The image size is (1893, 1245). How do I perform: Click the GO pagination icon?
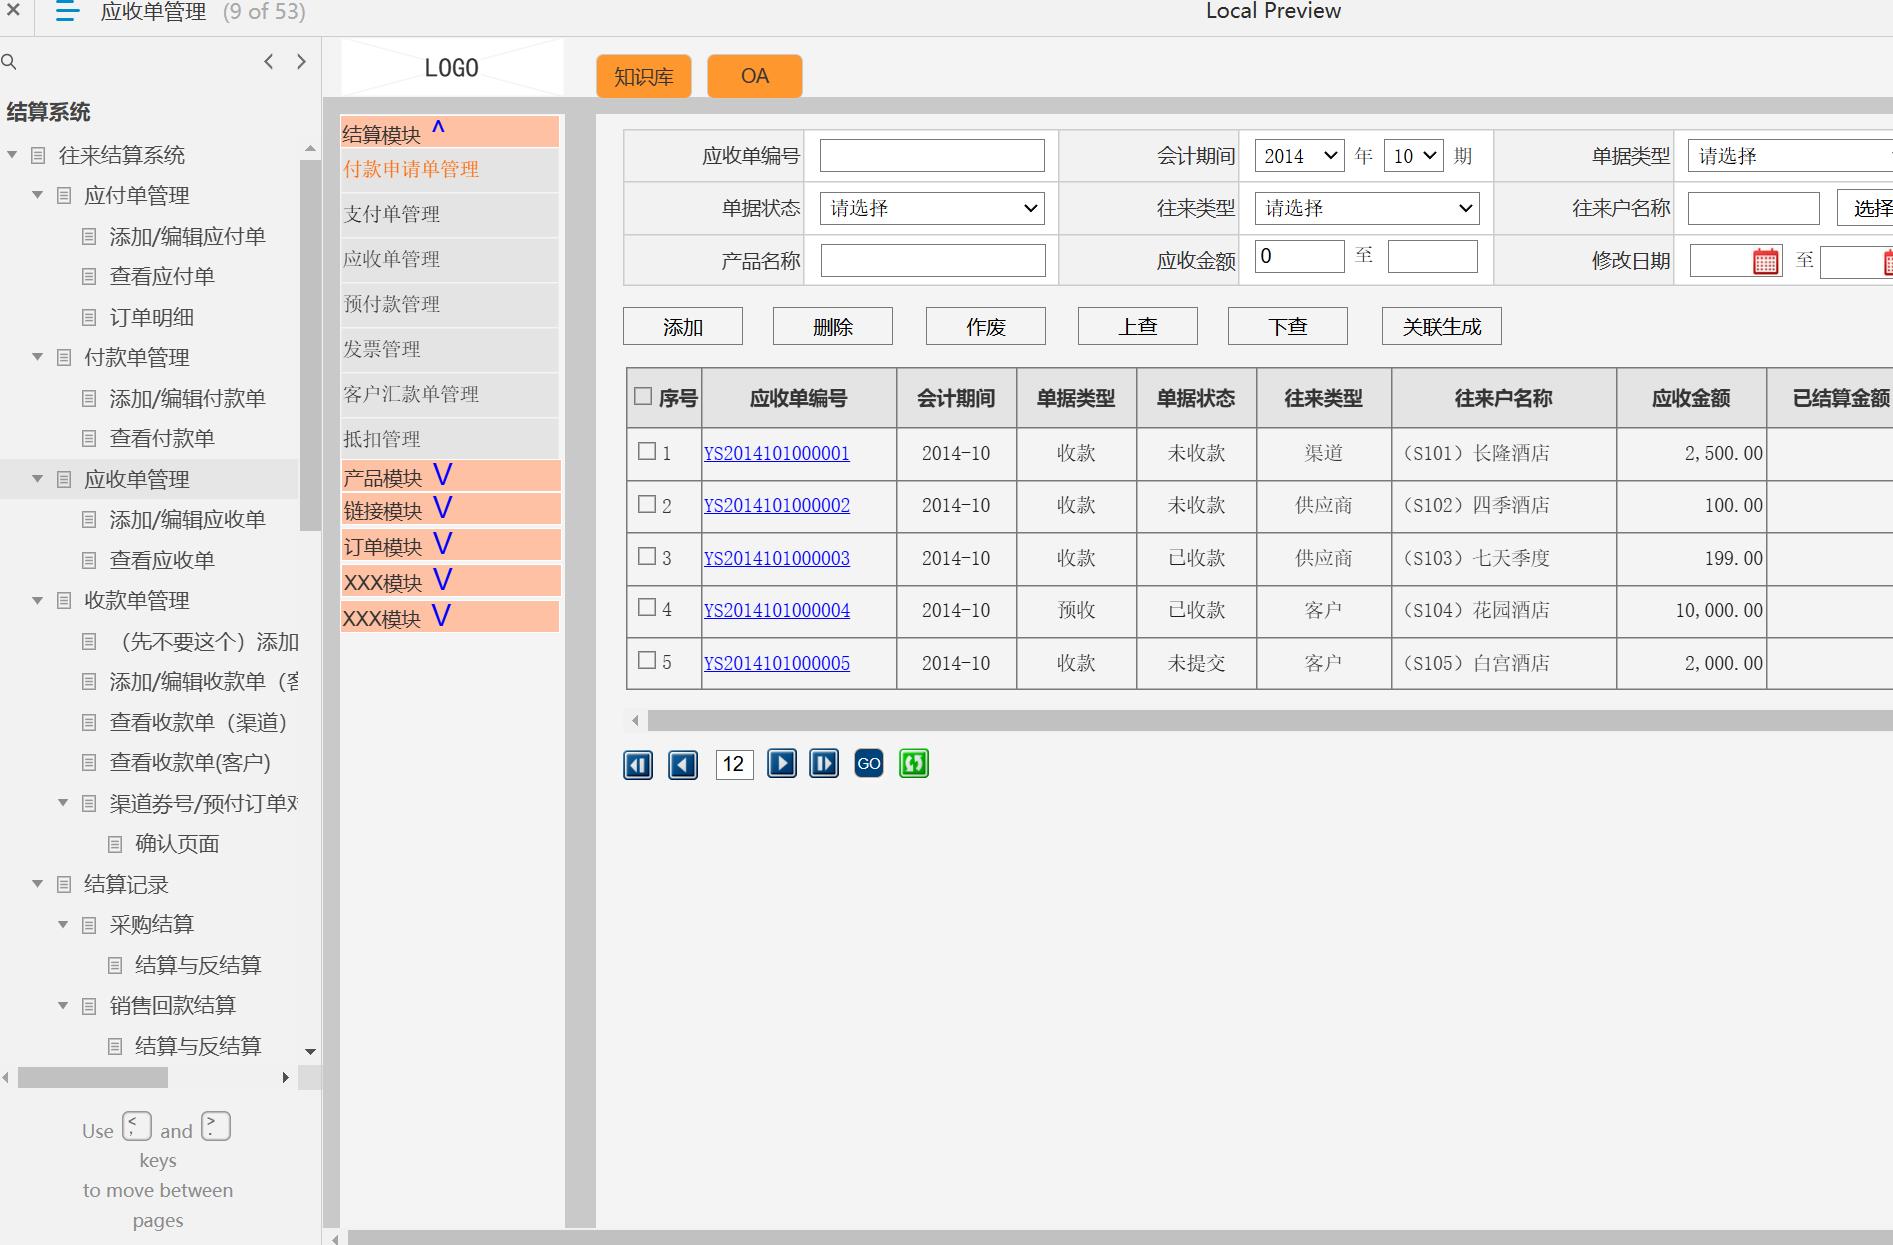tap(869, 764)
